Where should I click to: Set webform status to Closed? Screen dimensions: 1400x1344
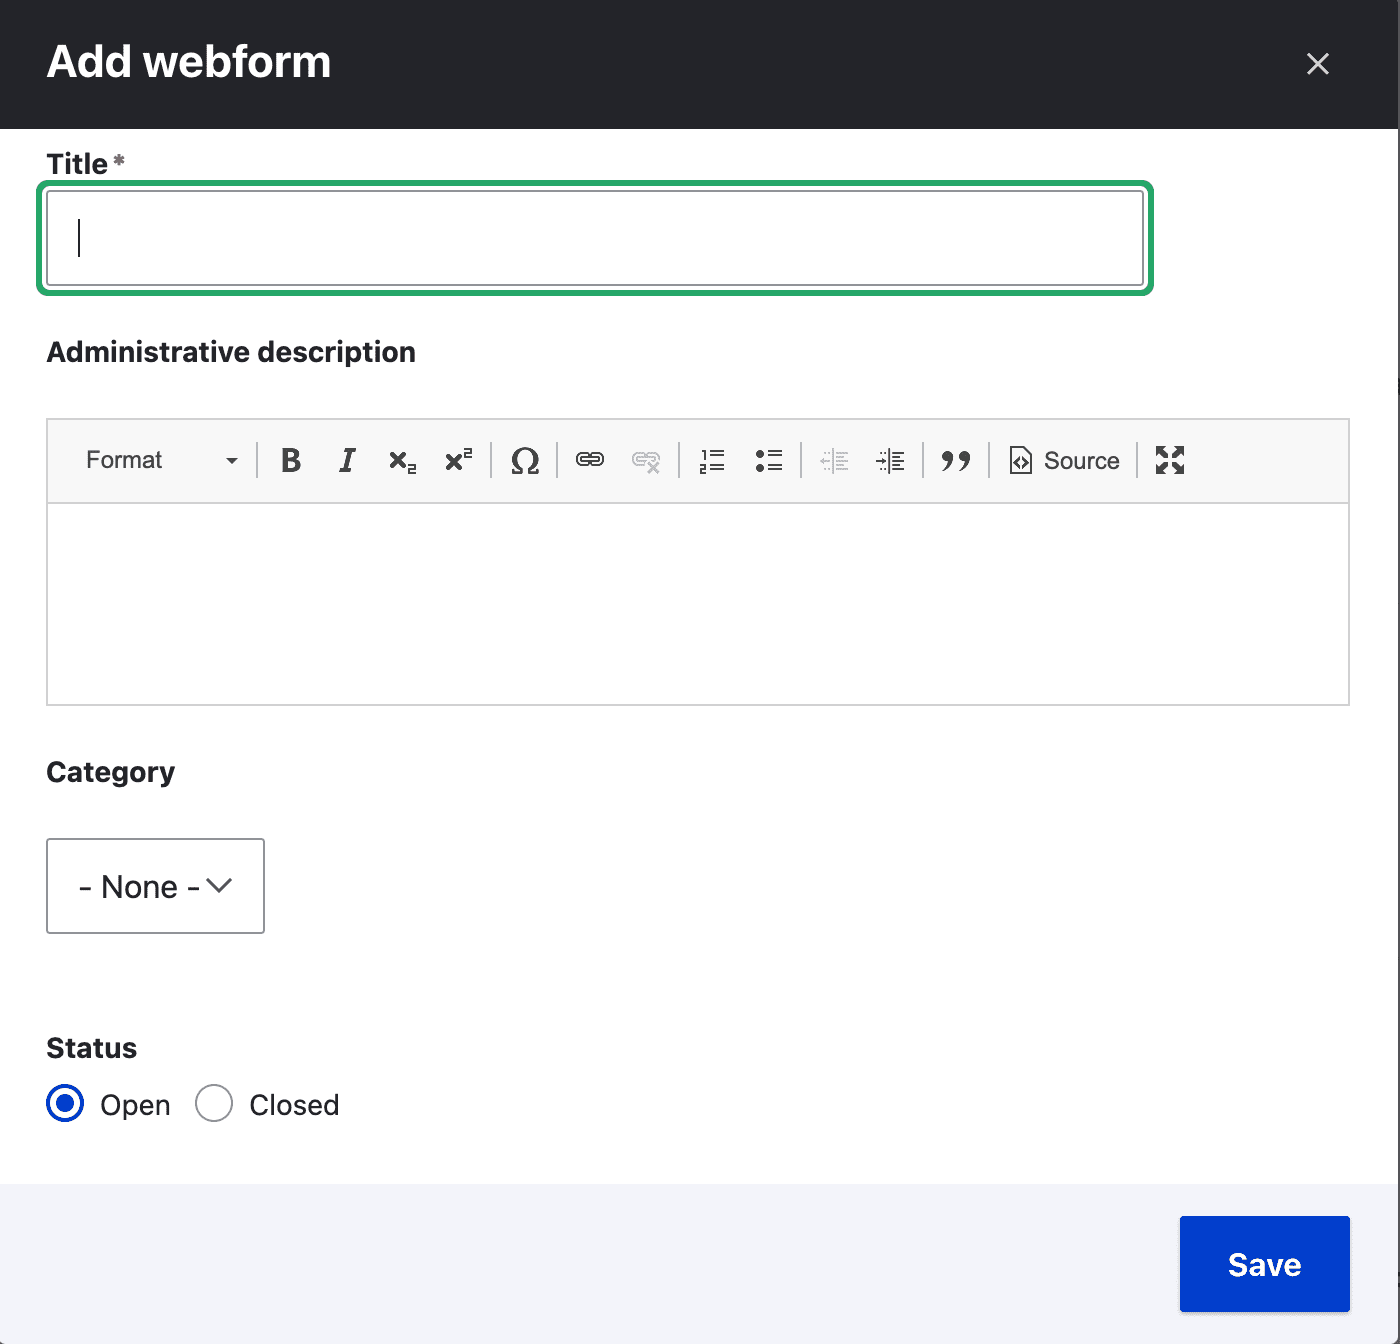pos(213,1104)
